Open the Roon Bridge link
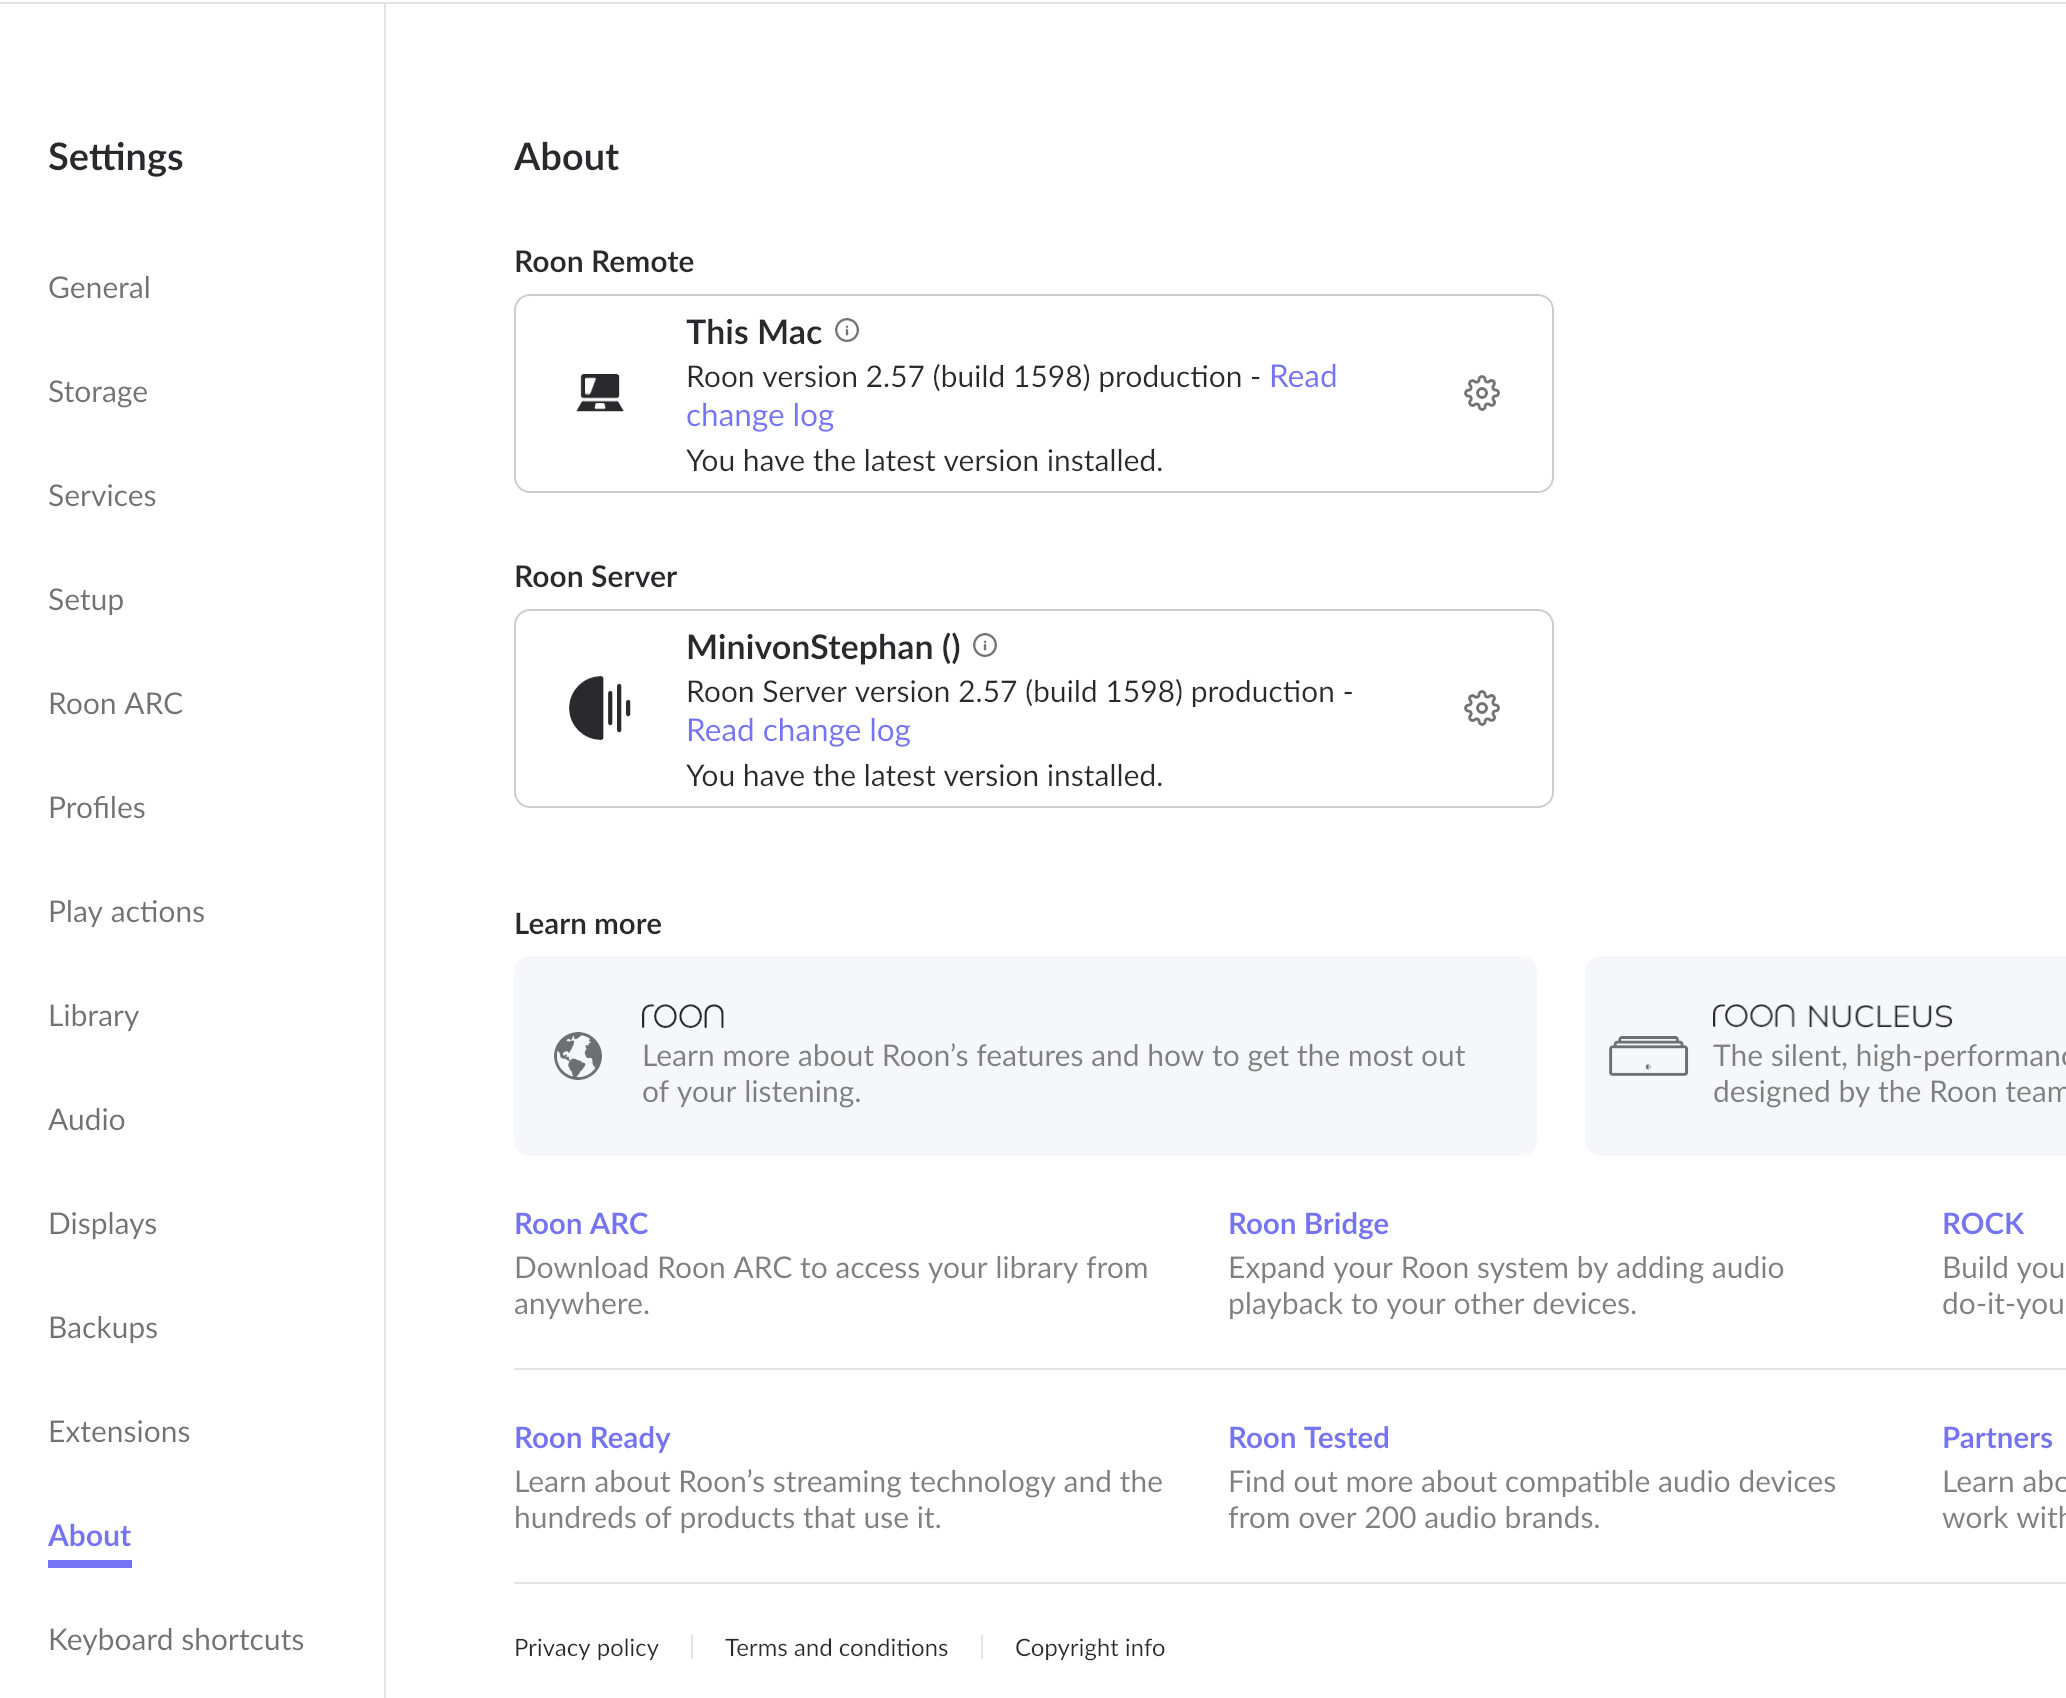The width and height of the screenshot is (2066, 1698). (1308, 1224)
